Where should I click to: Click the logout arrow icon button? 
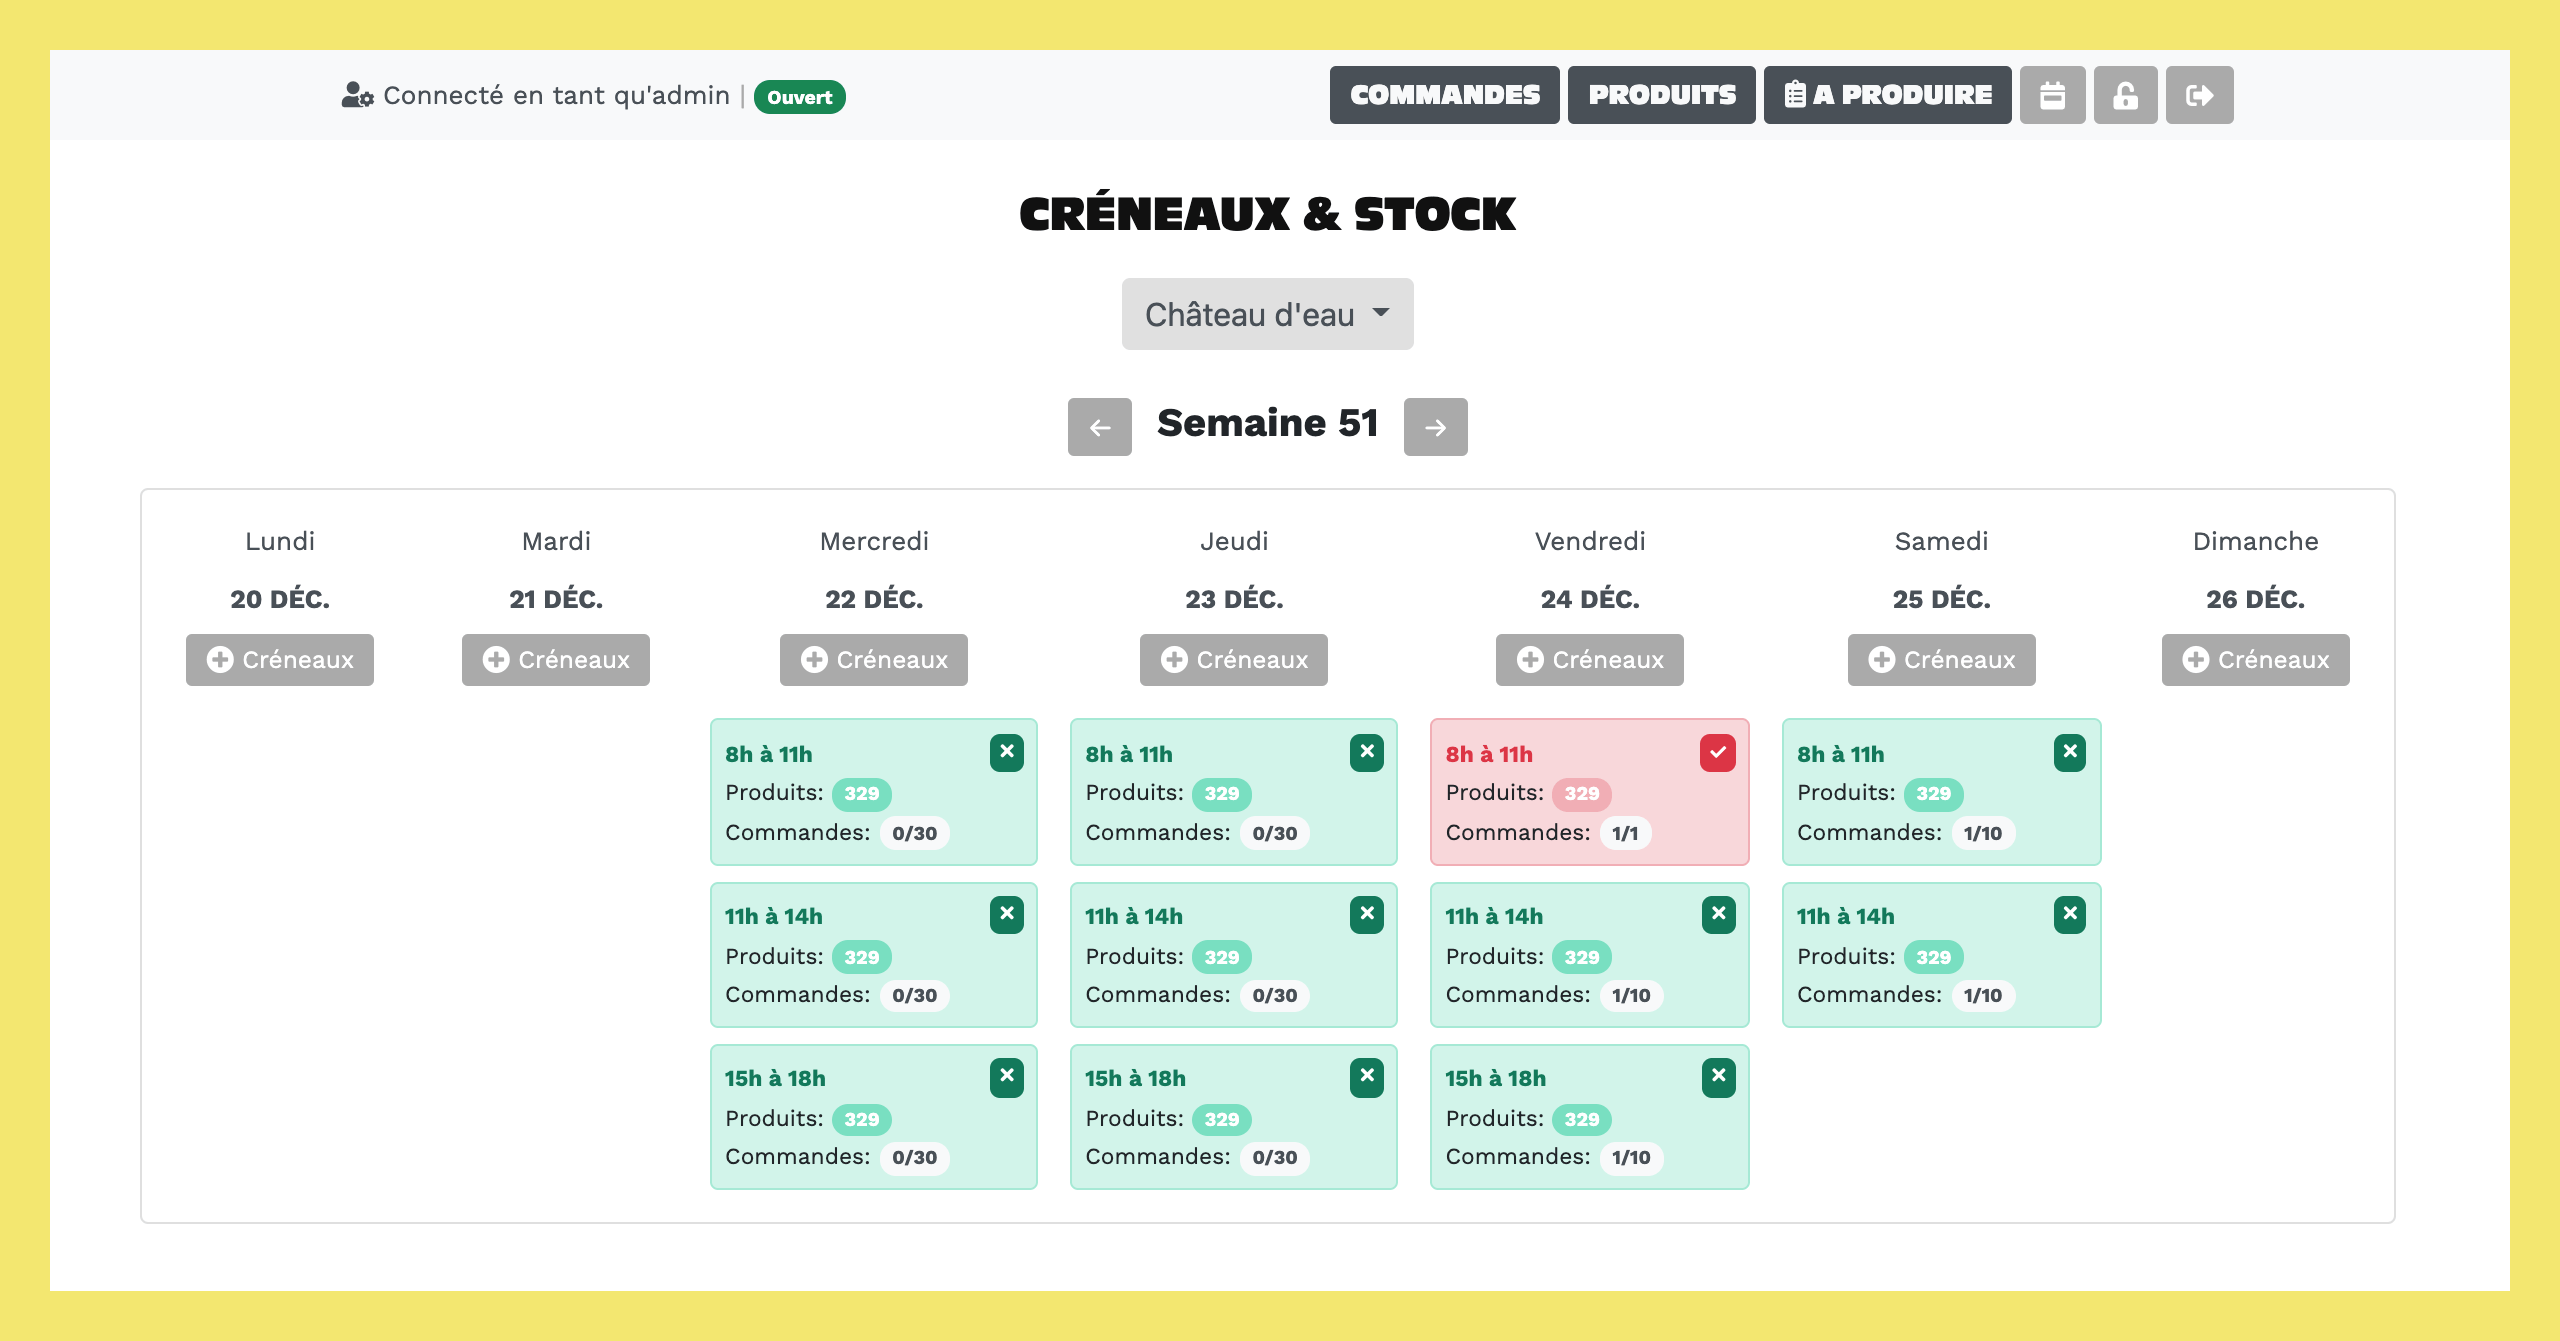[2199, 95]
